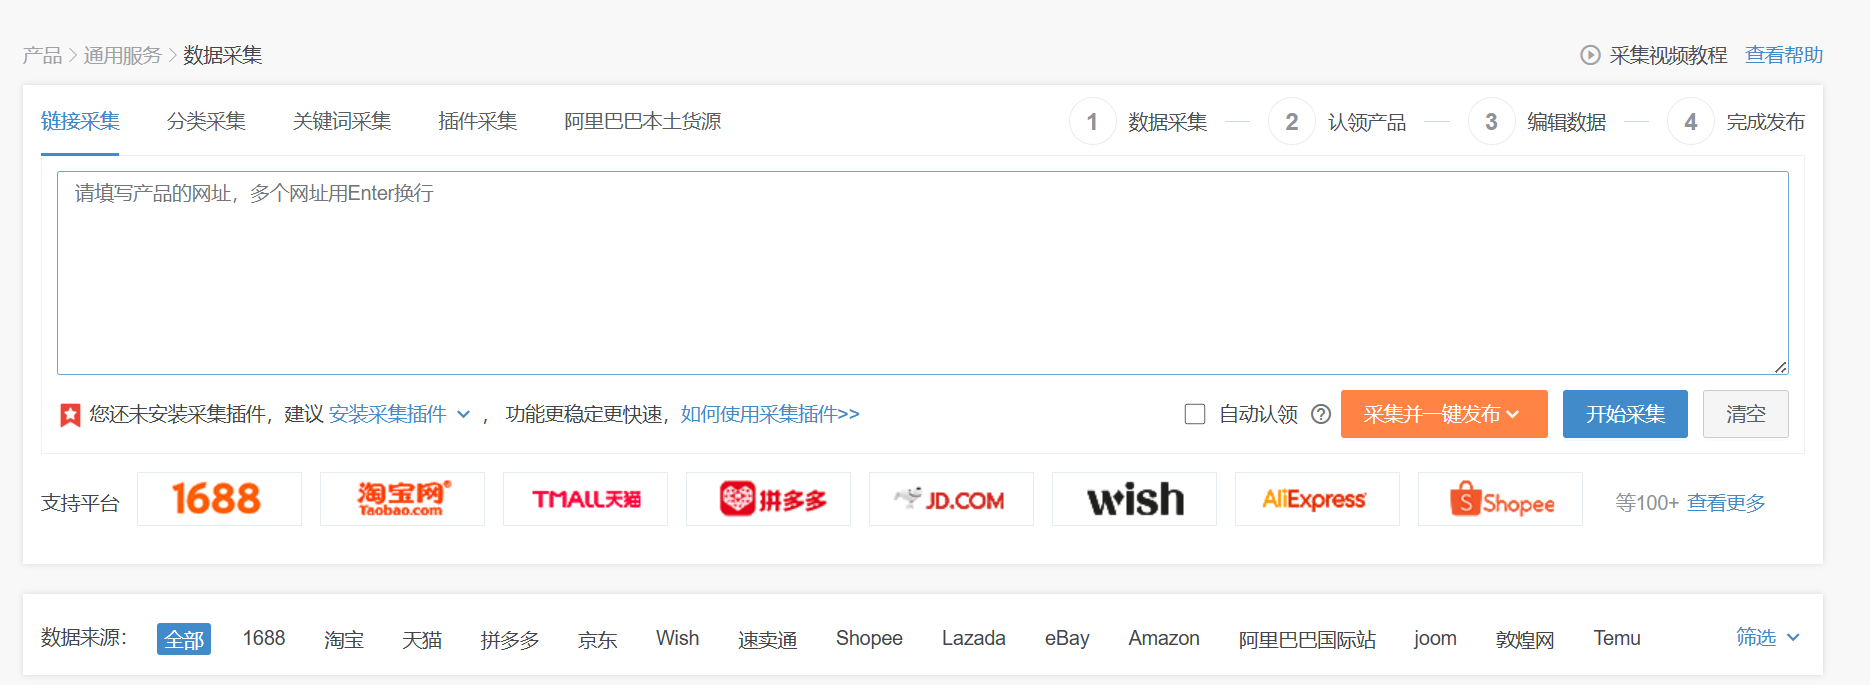The height and width of the screenshot is (685, 1870).
Task: Click into the product URL text area
Action: click(922, 273)
